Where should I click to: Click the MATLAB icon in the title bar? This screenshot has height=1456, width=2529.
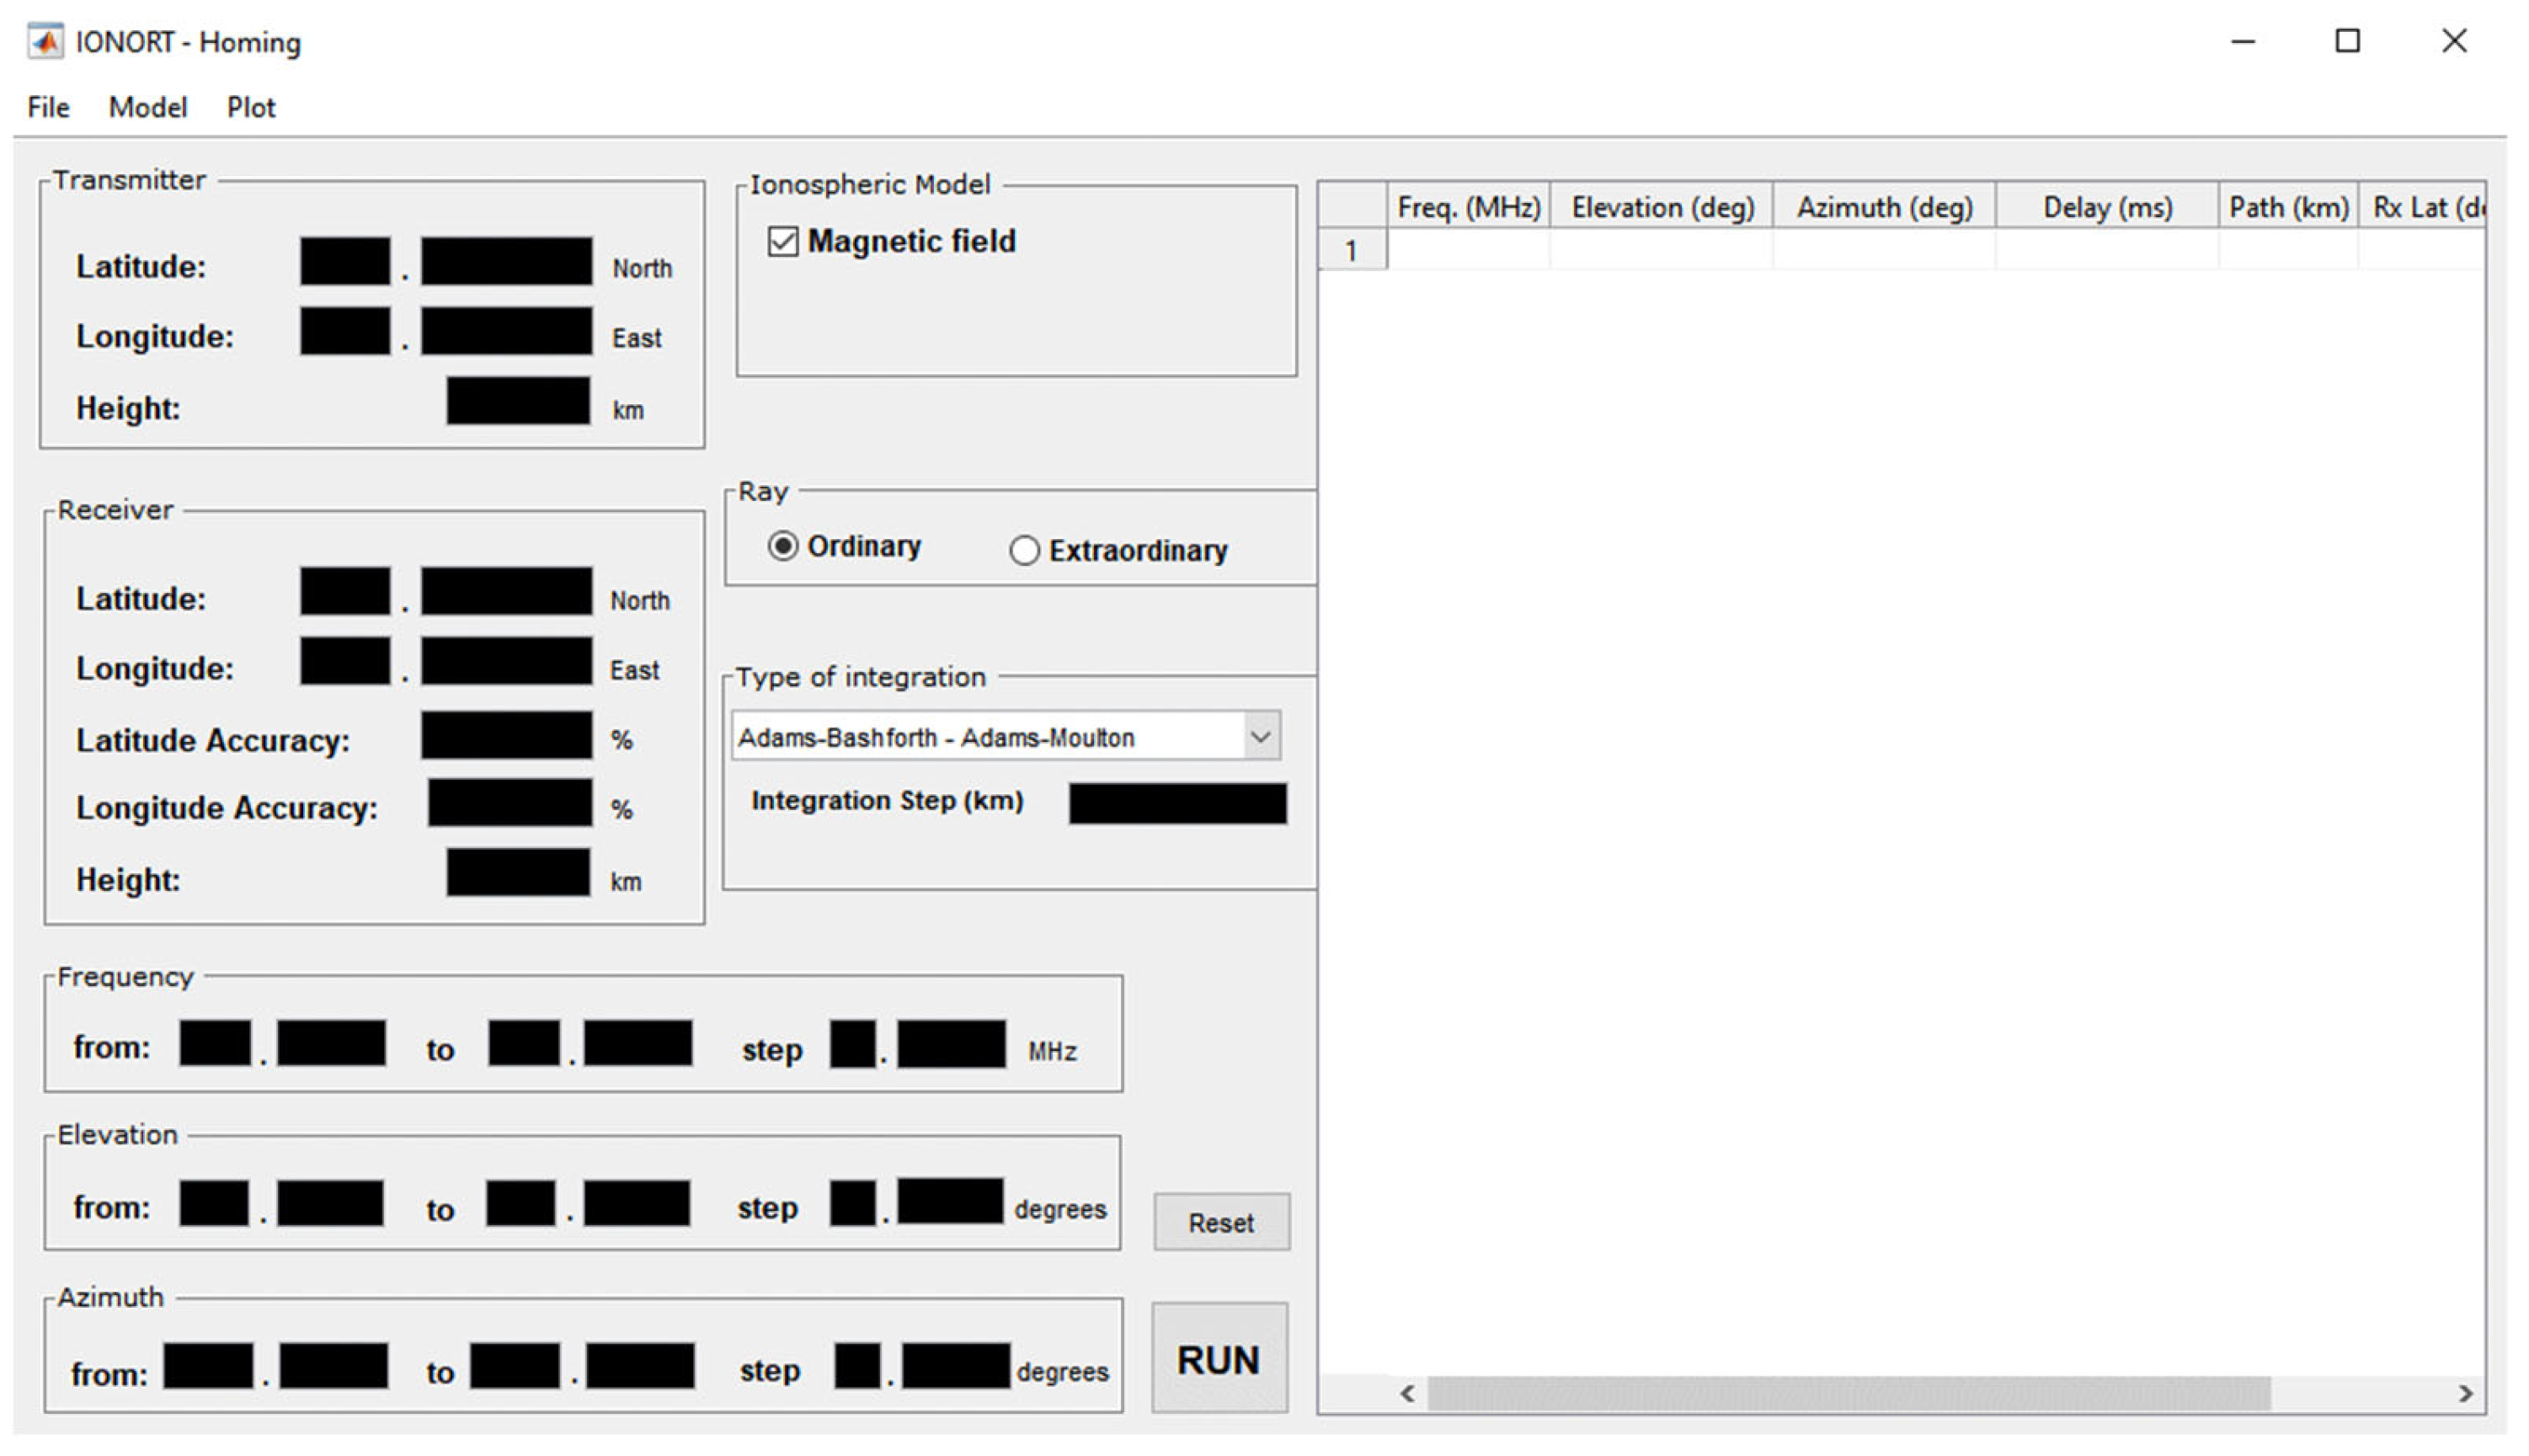(45, 42)
